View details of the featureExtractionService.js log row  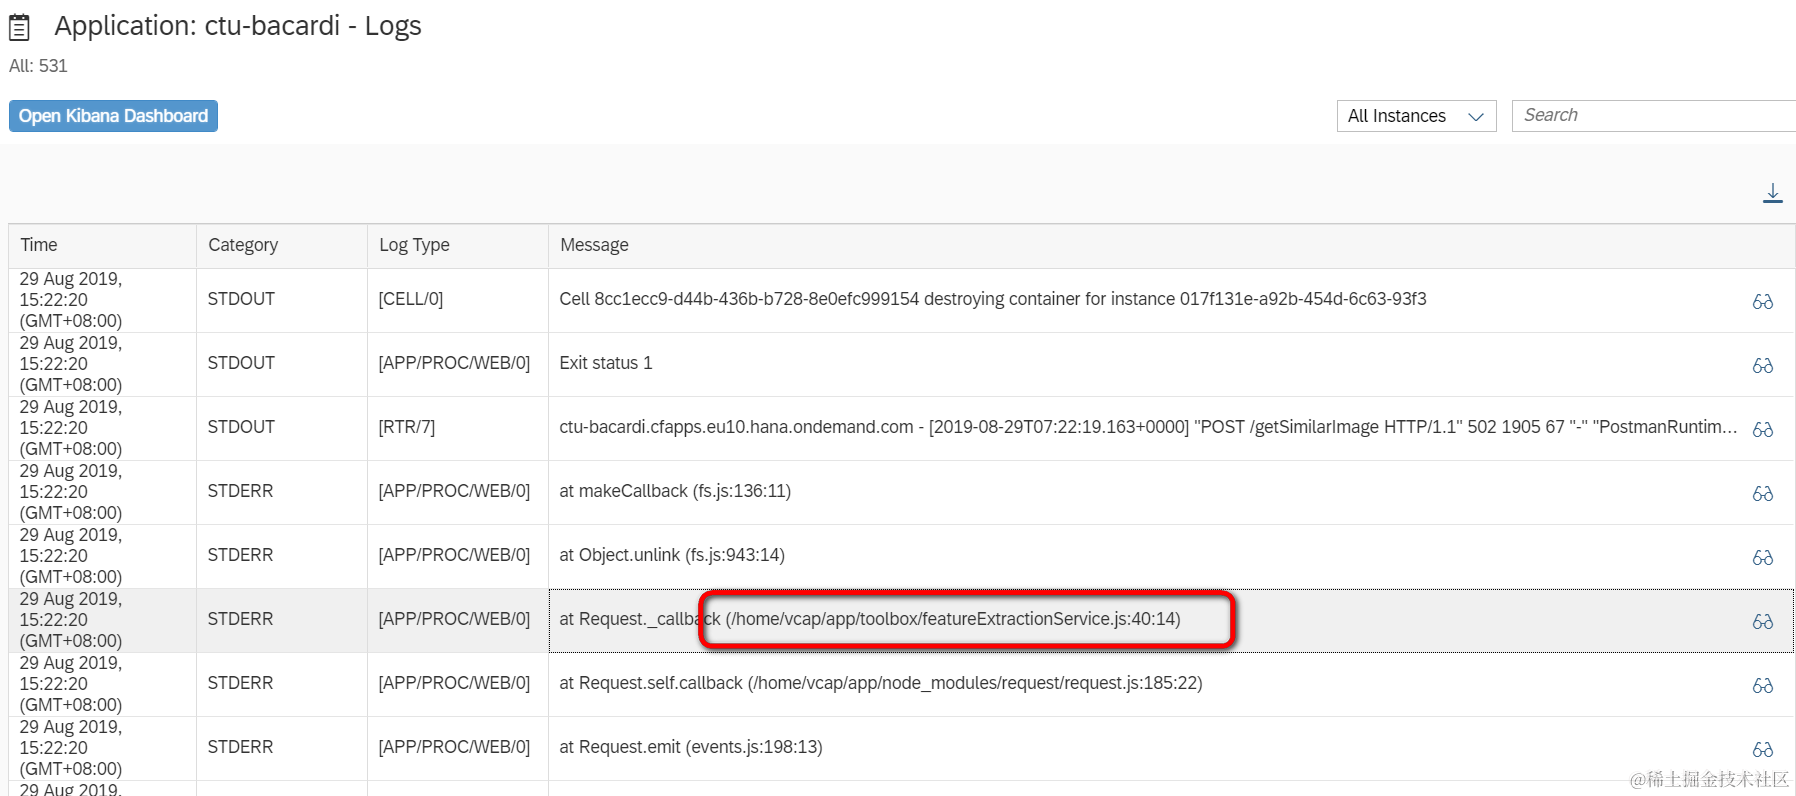[x=1762, y=621]
